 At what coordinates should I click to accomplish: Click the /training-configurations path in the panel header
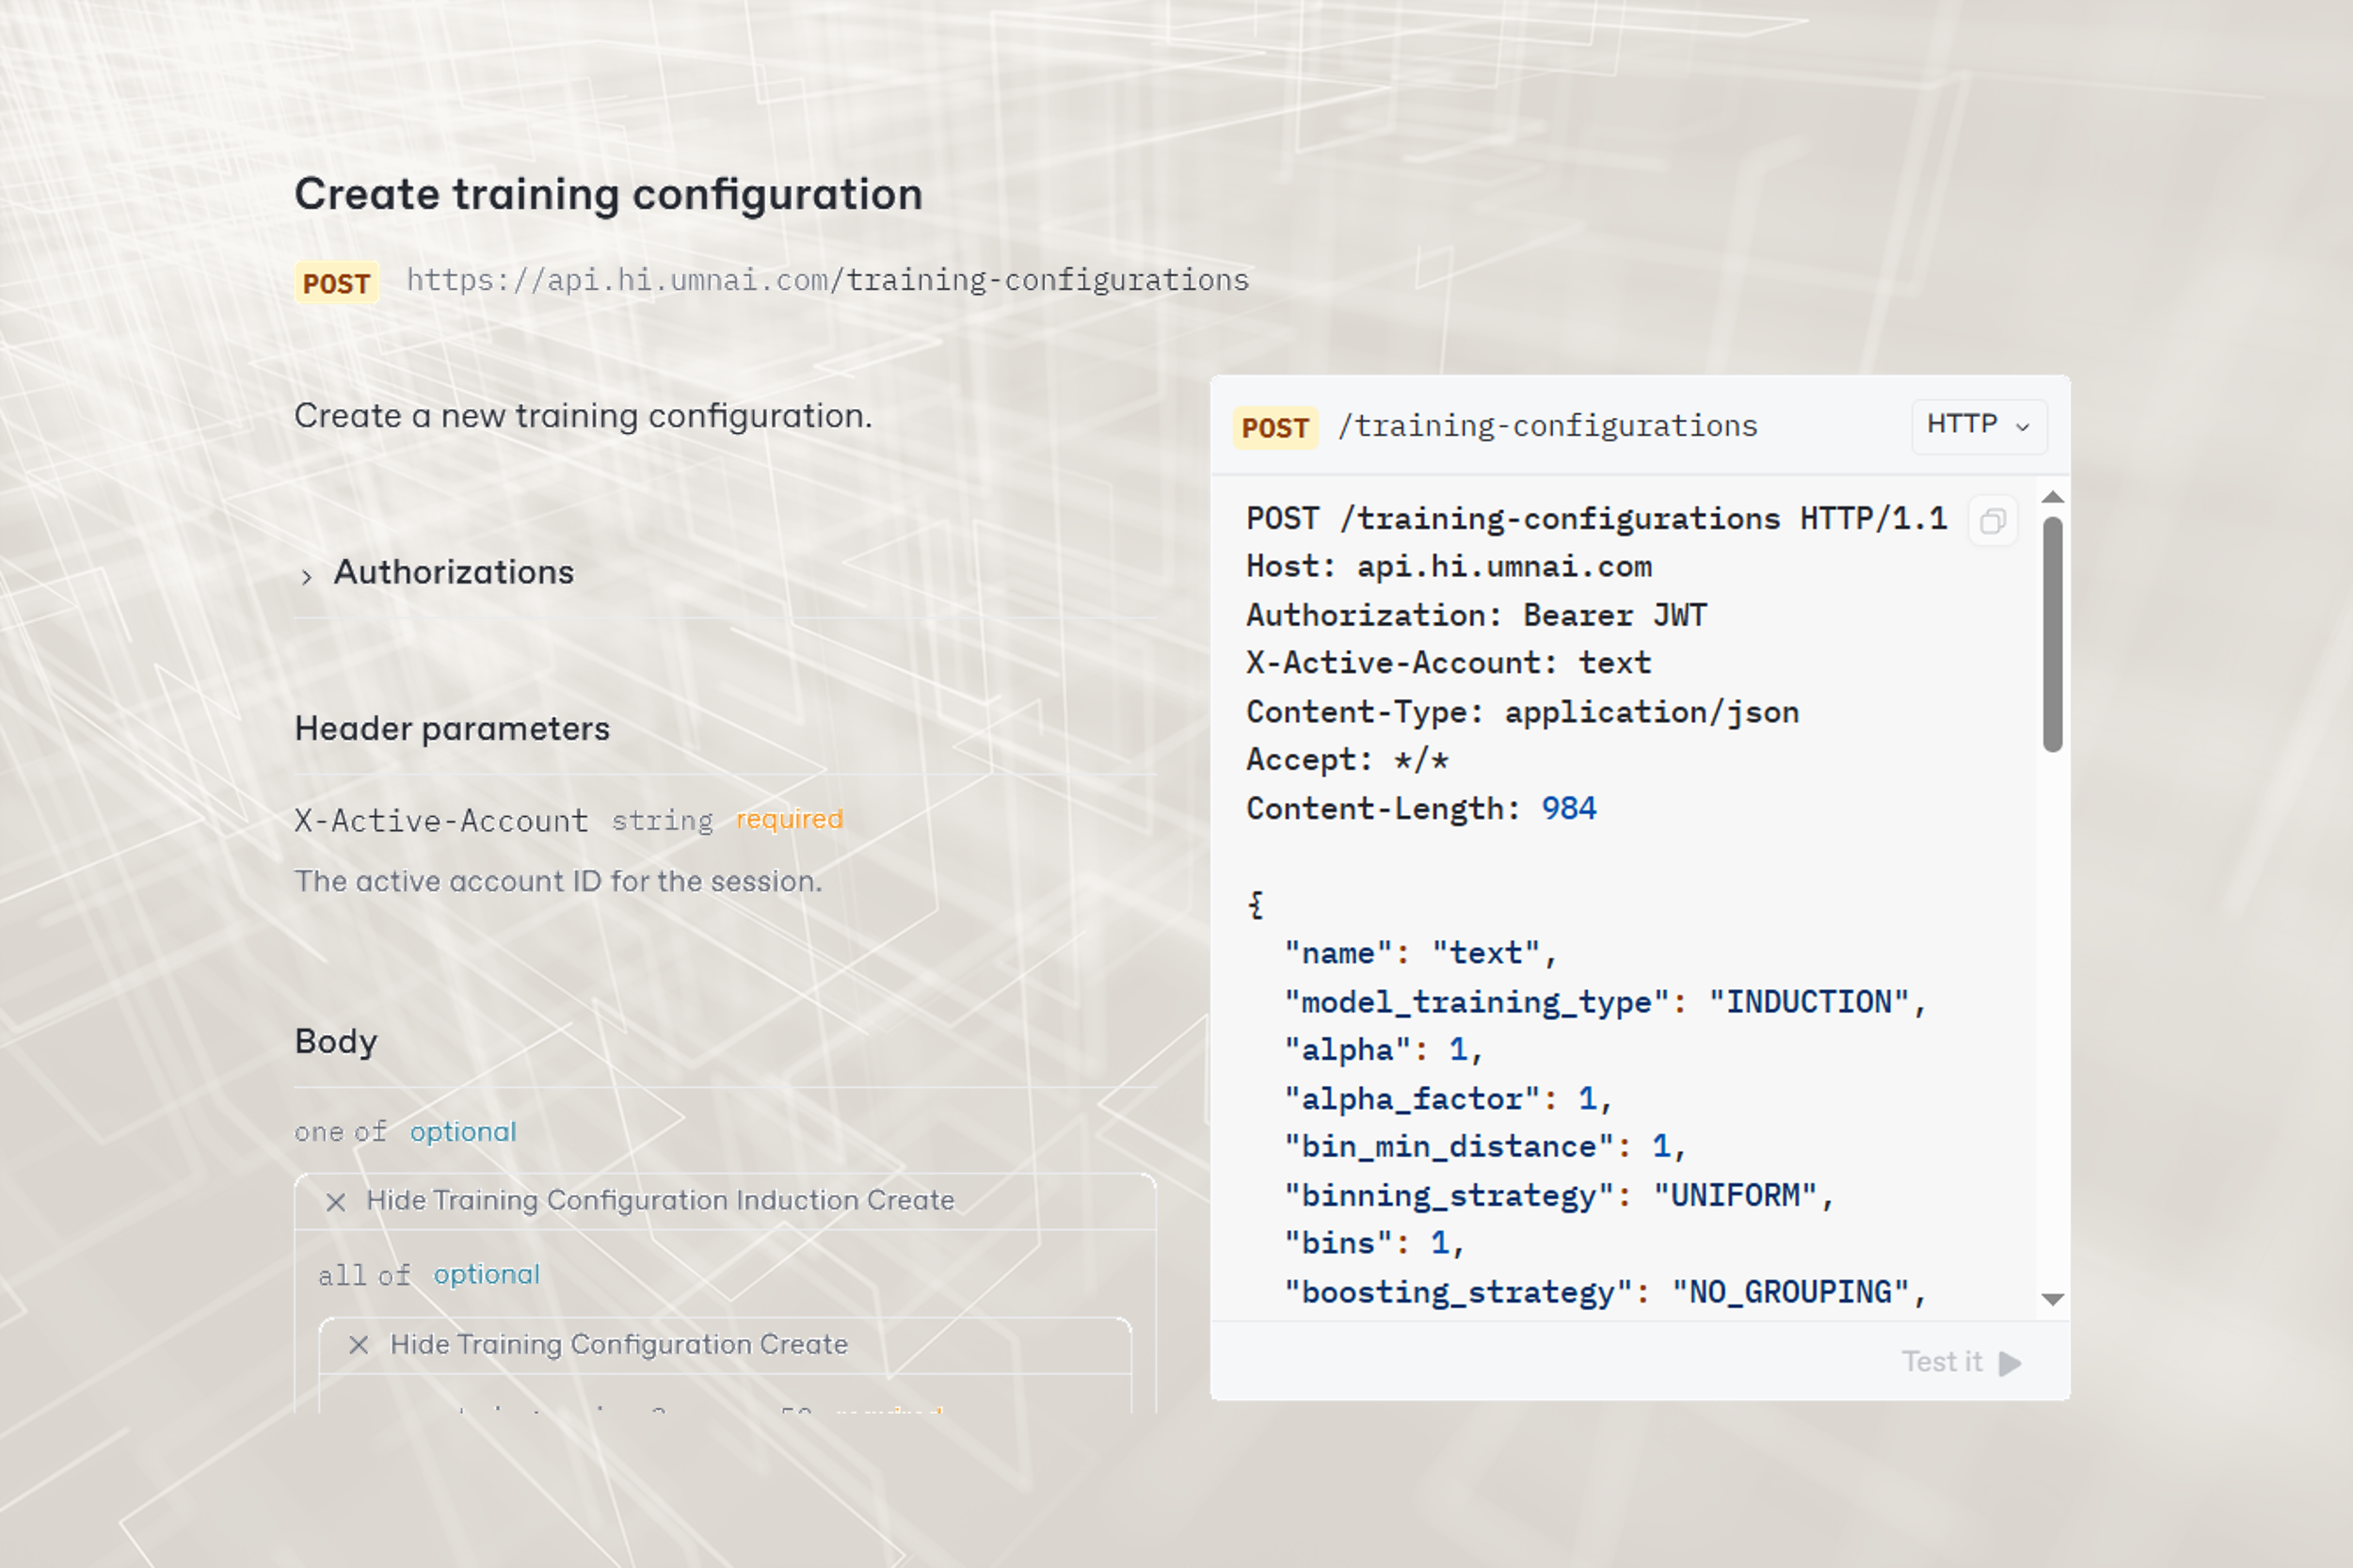(1547, 426)
